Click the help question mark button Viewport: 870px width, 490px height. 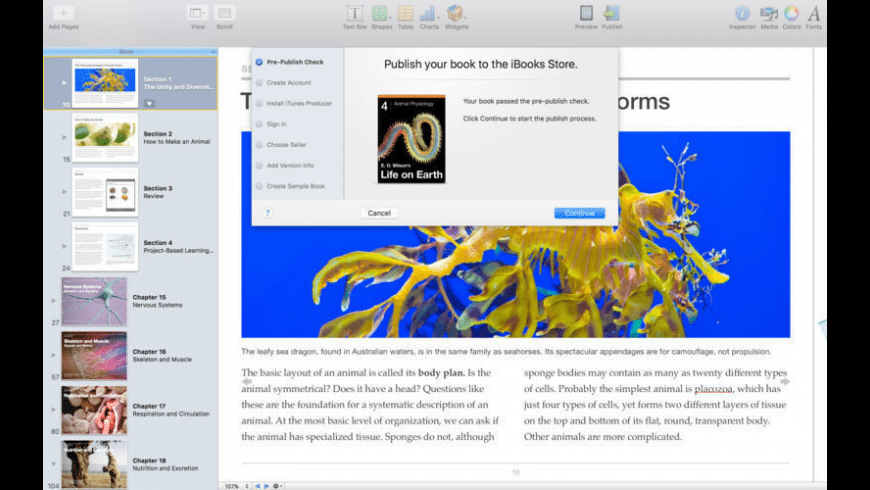tap(267, 213)
